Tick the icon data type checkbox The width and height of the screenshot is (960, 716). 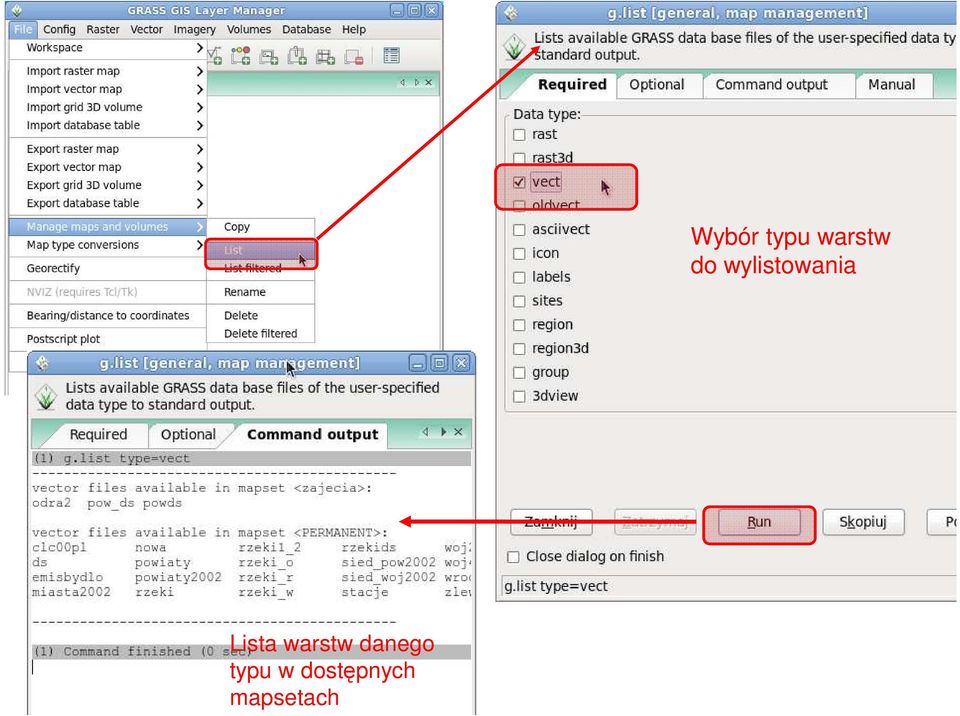519,254
